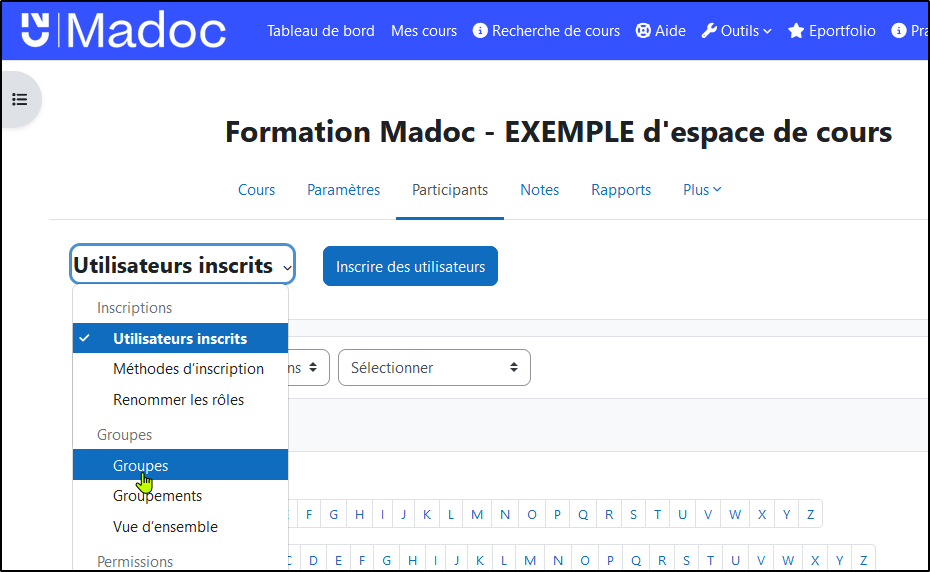Image resolution: width=930 pixels, height=572 pixels.
Task: Click letter V in the lower alphabet row
Action: coord(761,560)
